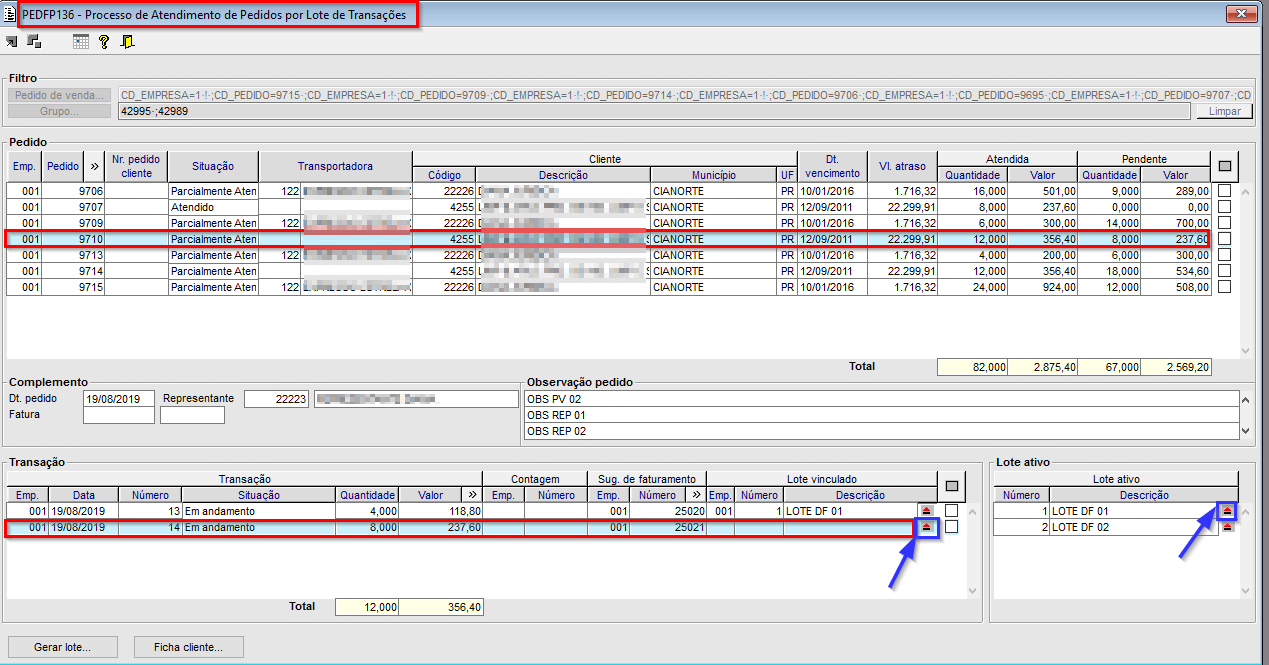Viewport: 1269px width, 665px height.
Task: Click the Gerar lote... button
Action: [62, 647]
